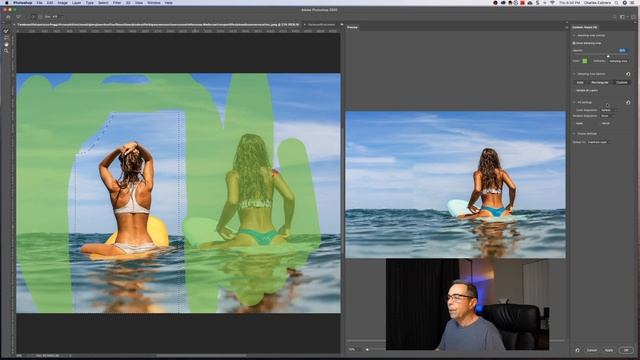This screenshot has height=360, width=640.
Task: Select the Zoom tool
Action: (6, 51)
